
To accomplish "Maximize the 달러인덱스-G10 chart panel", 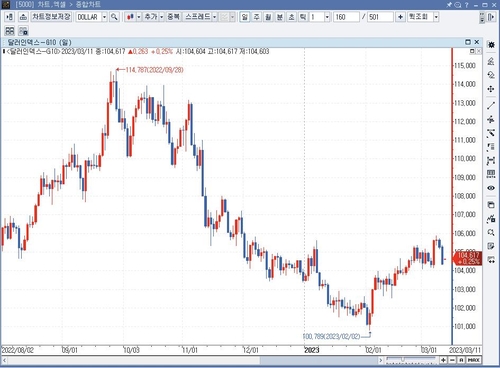I will (x=468, y=42).
